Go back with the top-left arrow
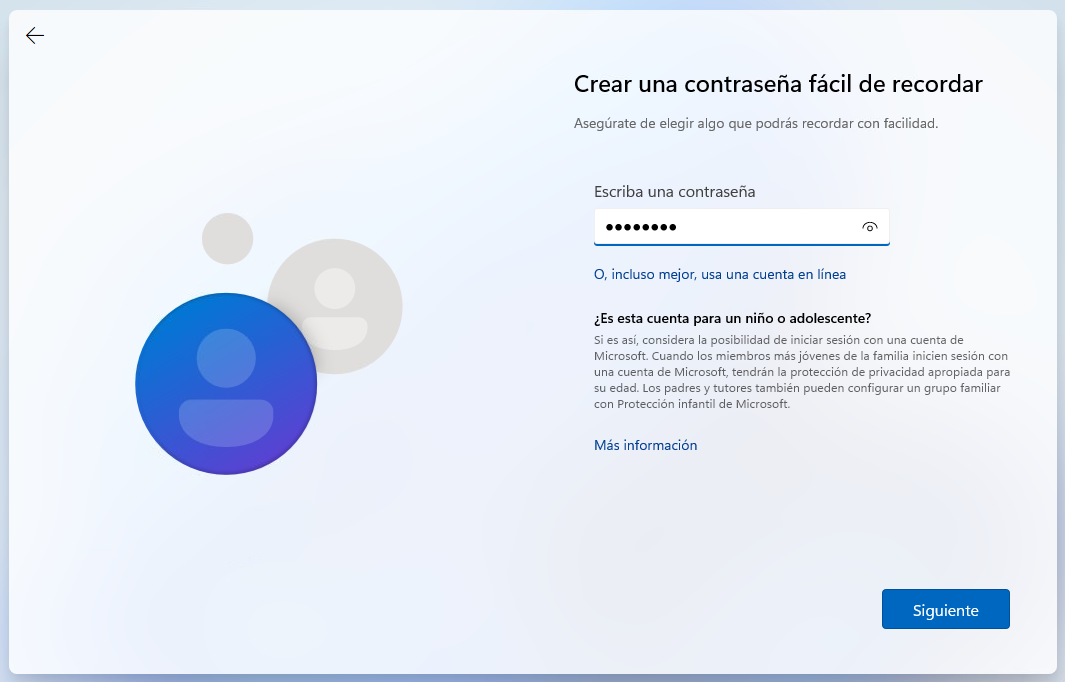This screenshot has height=682, width=1065. [x=35, y=36]
